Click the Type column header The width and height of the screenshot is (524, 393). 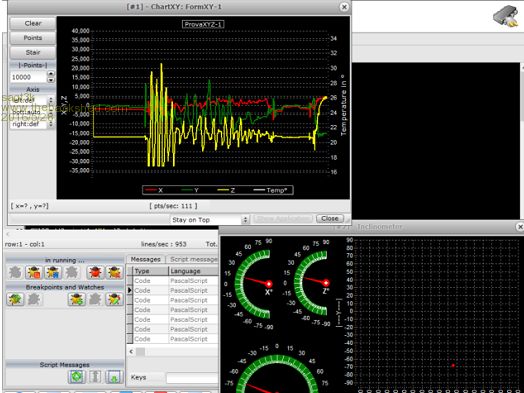(151, 271)
